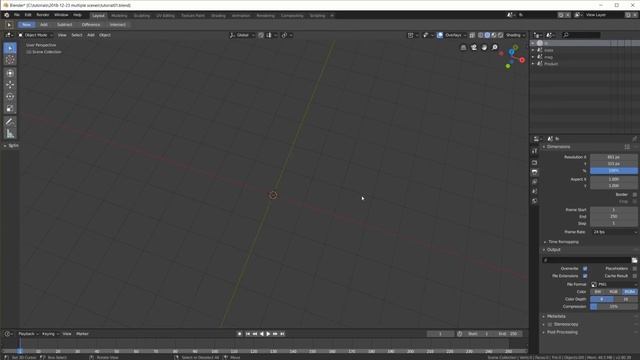
Task: Activate the 3D Cursor tool
Action: coord(10,60)
